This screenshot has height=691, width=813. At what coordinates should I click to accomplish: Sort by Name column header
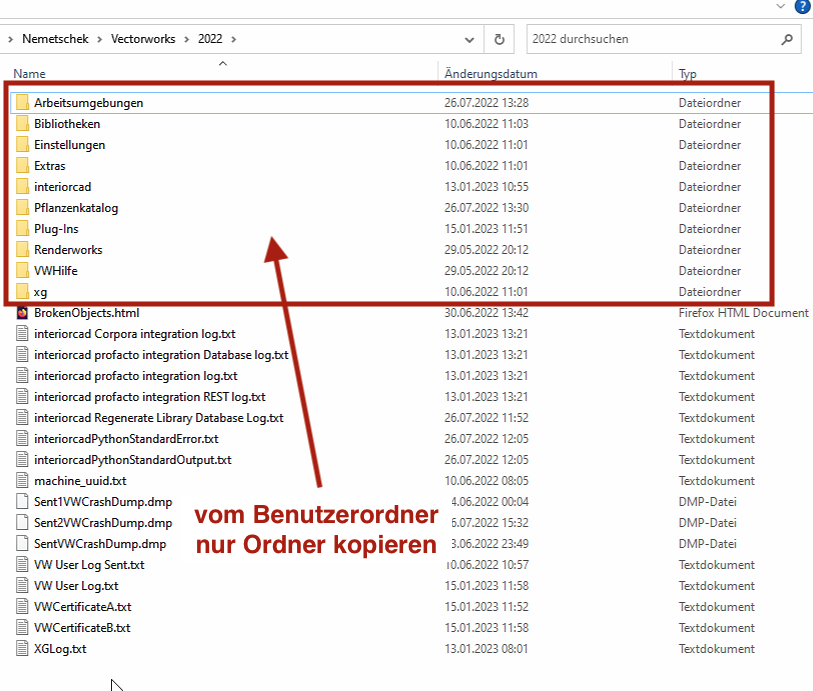point(30,74)
